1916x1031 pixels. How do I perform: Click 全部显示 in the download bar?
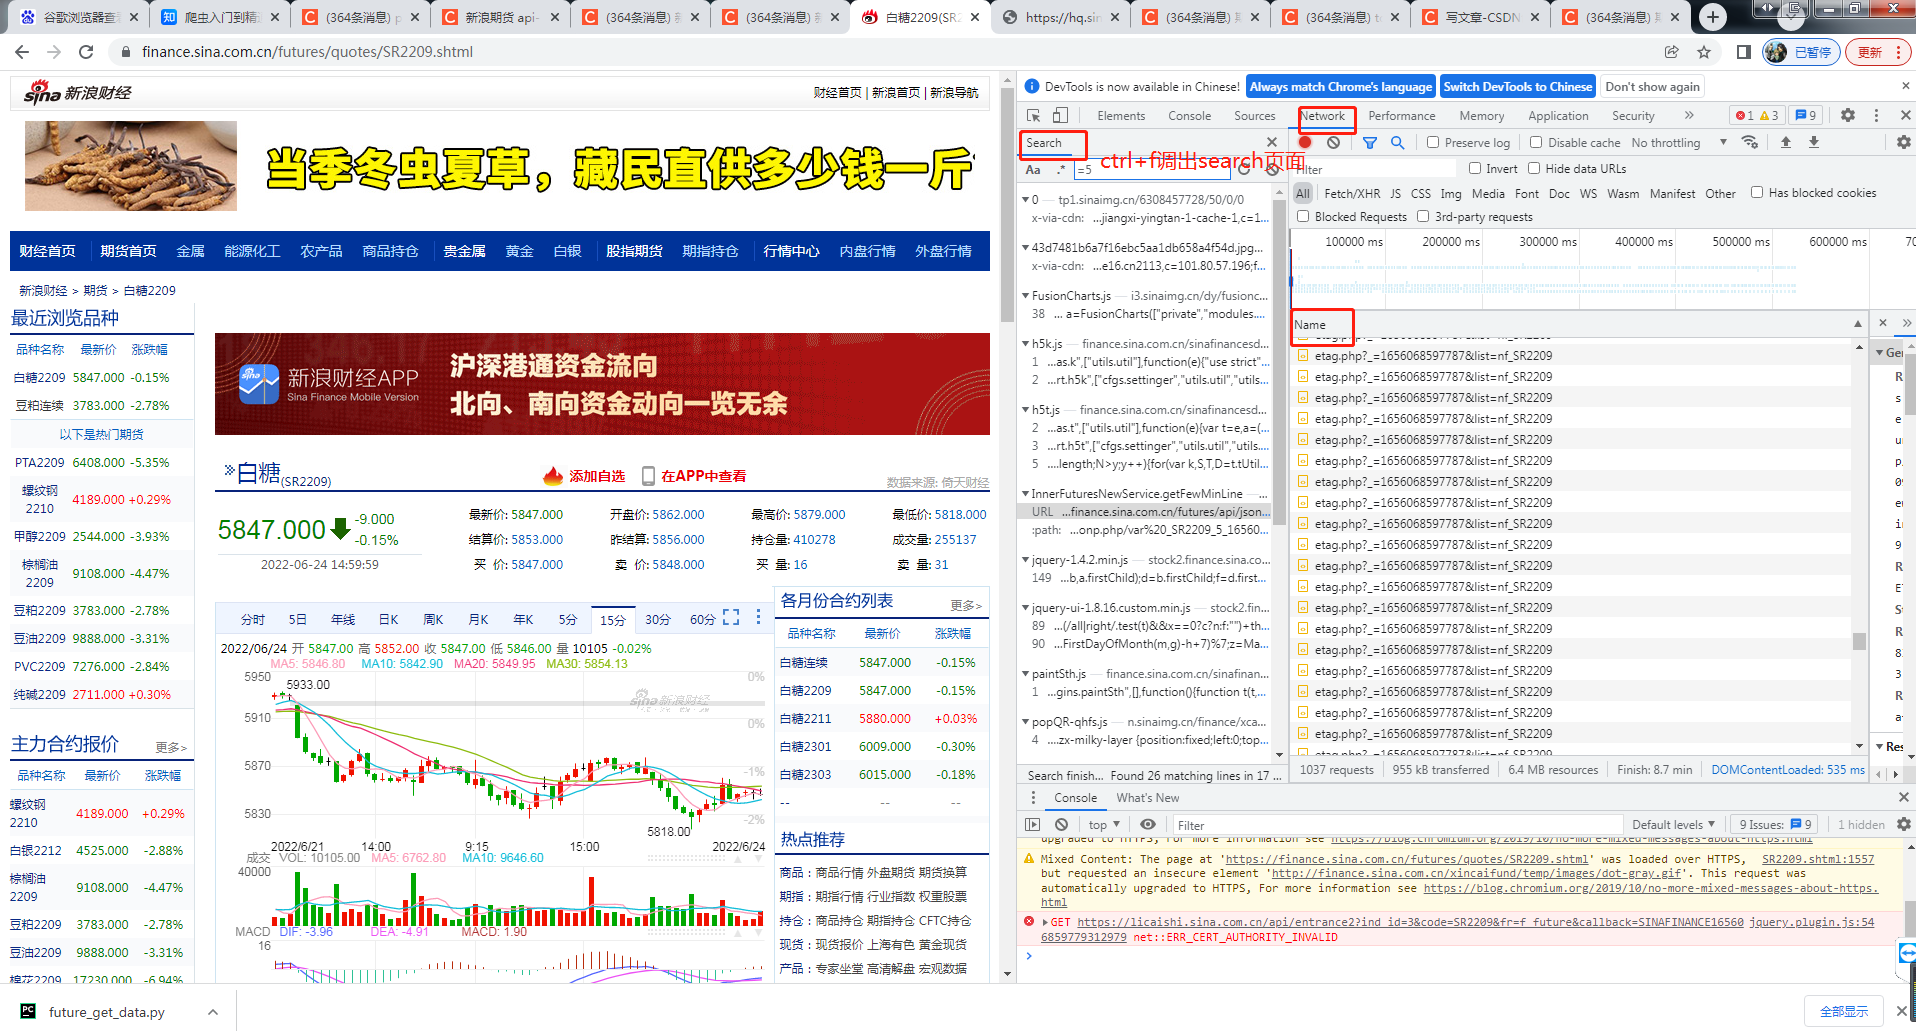click(x=1844, y=1011)
